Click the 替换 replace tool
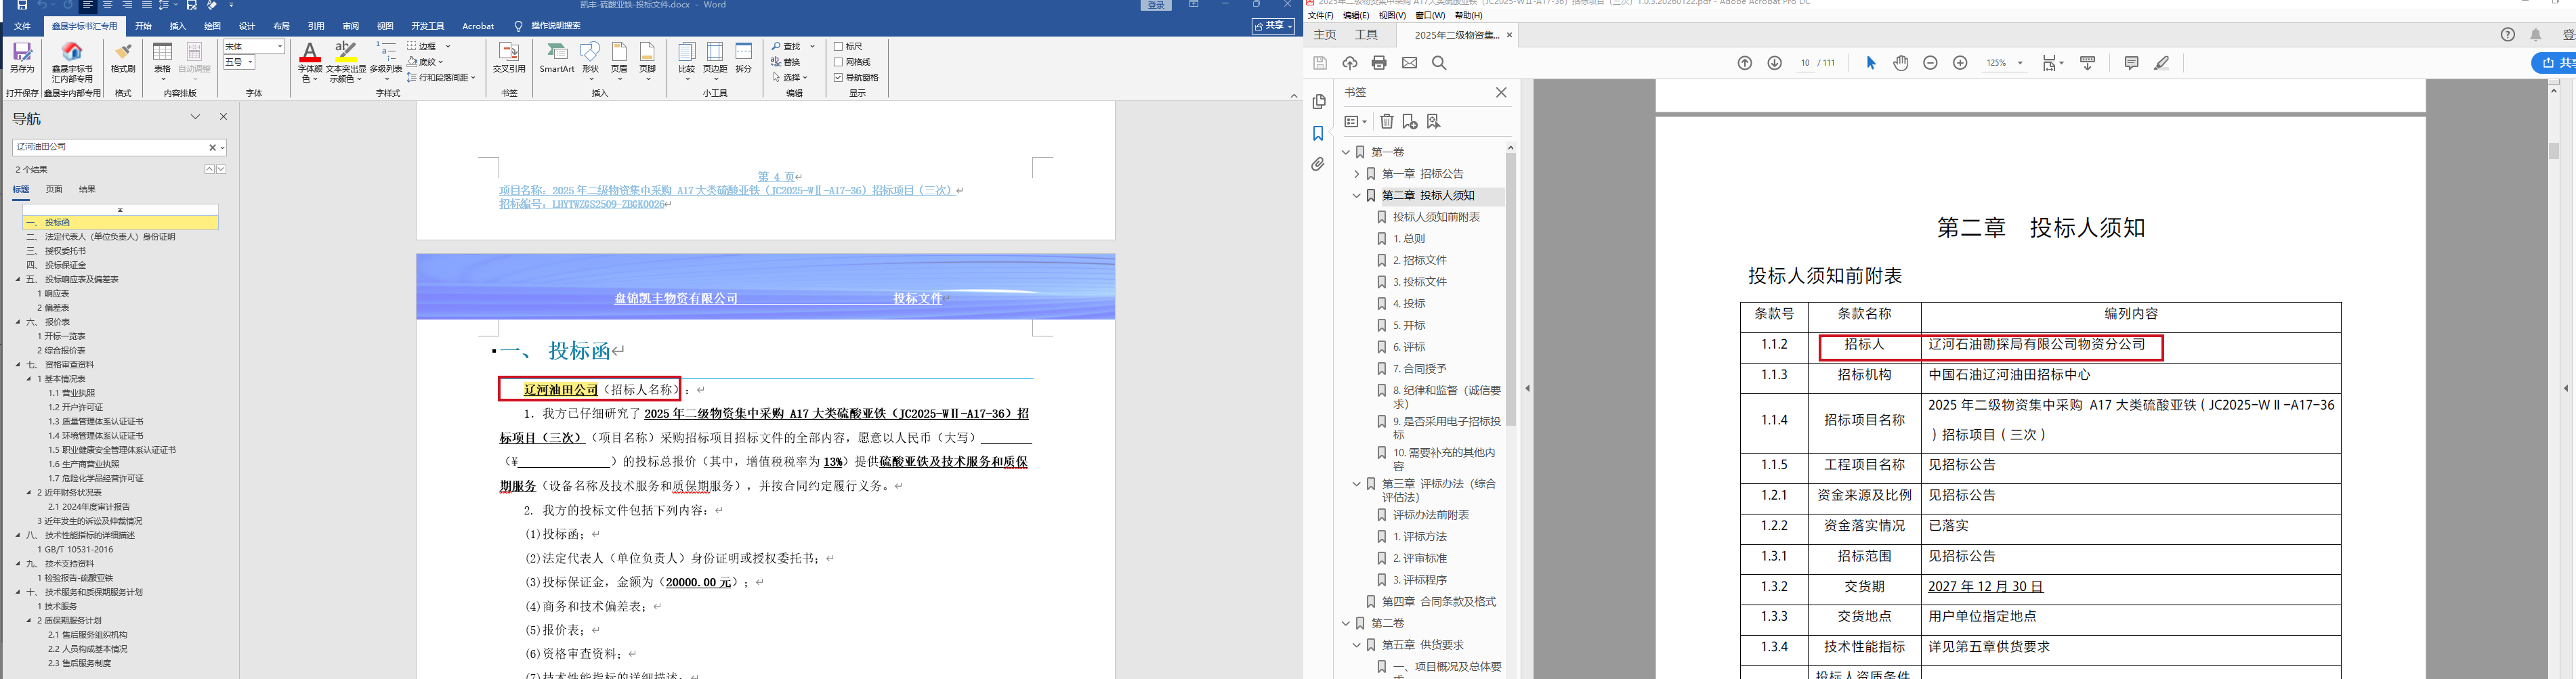Viewport: 2576px width, 679px height. point(786,62)
